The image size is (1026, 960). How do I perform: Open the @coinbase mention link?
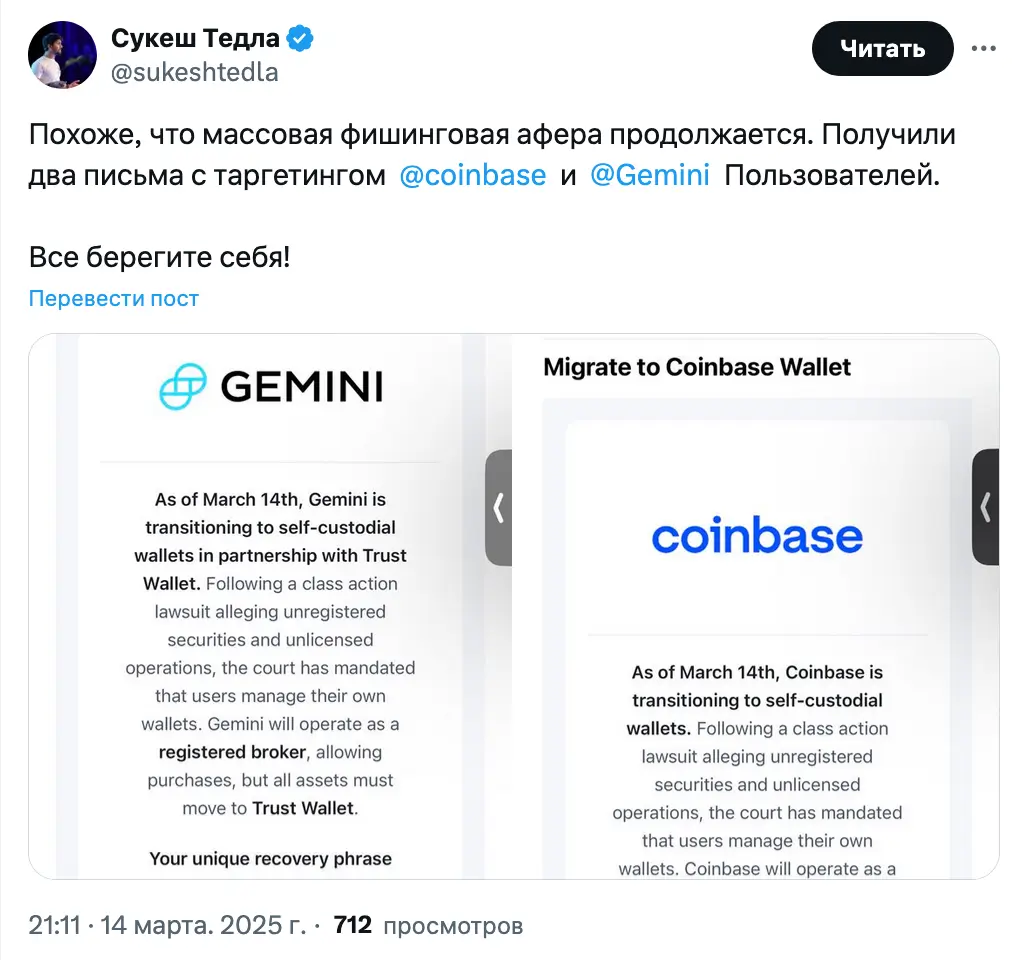pyautogui.click(x=472, y=176)
